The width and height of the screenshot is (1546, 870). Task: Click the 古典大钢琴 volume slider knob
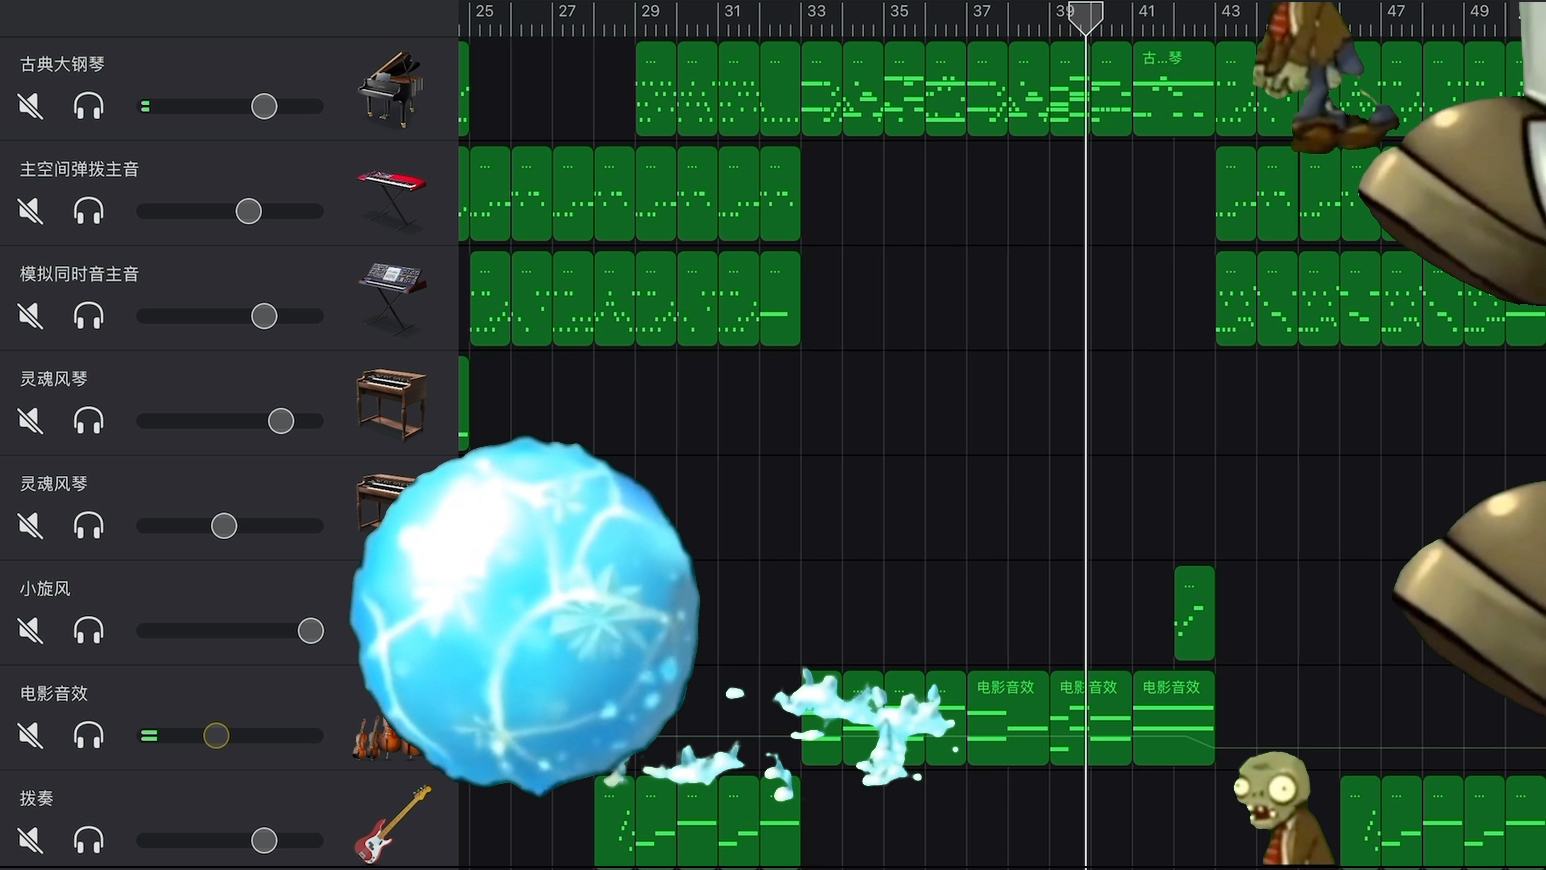click(264, 106)
